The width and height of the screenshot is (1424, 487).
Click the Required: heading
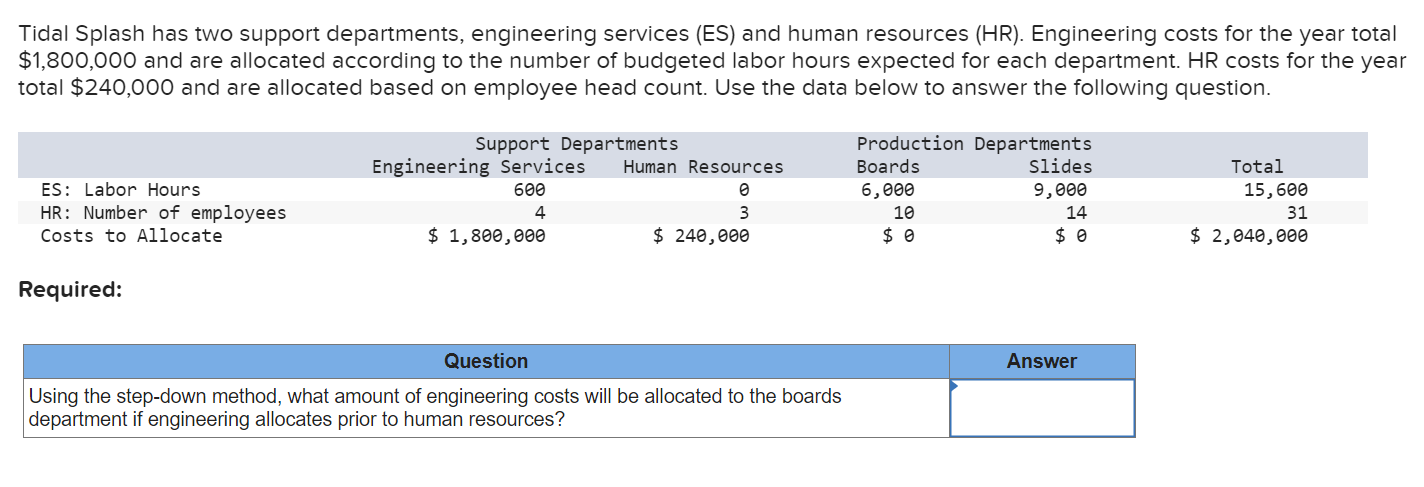point(71,290)
